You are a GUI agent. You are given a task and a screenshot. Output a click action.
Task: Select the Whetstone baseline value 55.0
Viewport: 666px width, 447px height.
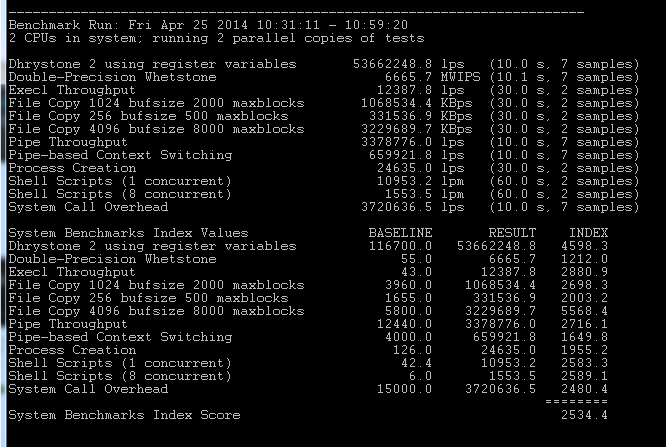(416, 259)
